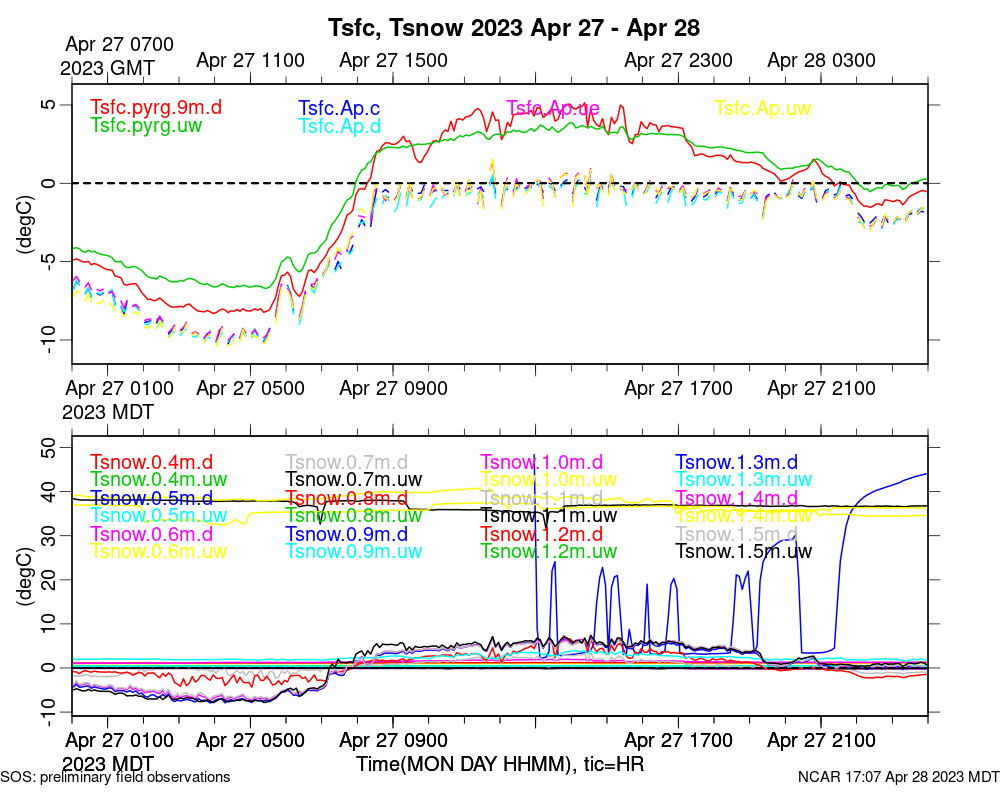Click 'Apr 27 0500' below the bottom plot

(x=250, y=740)
